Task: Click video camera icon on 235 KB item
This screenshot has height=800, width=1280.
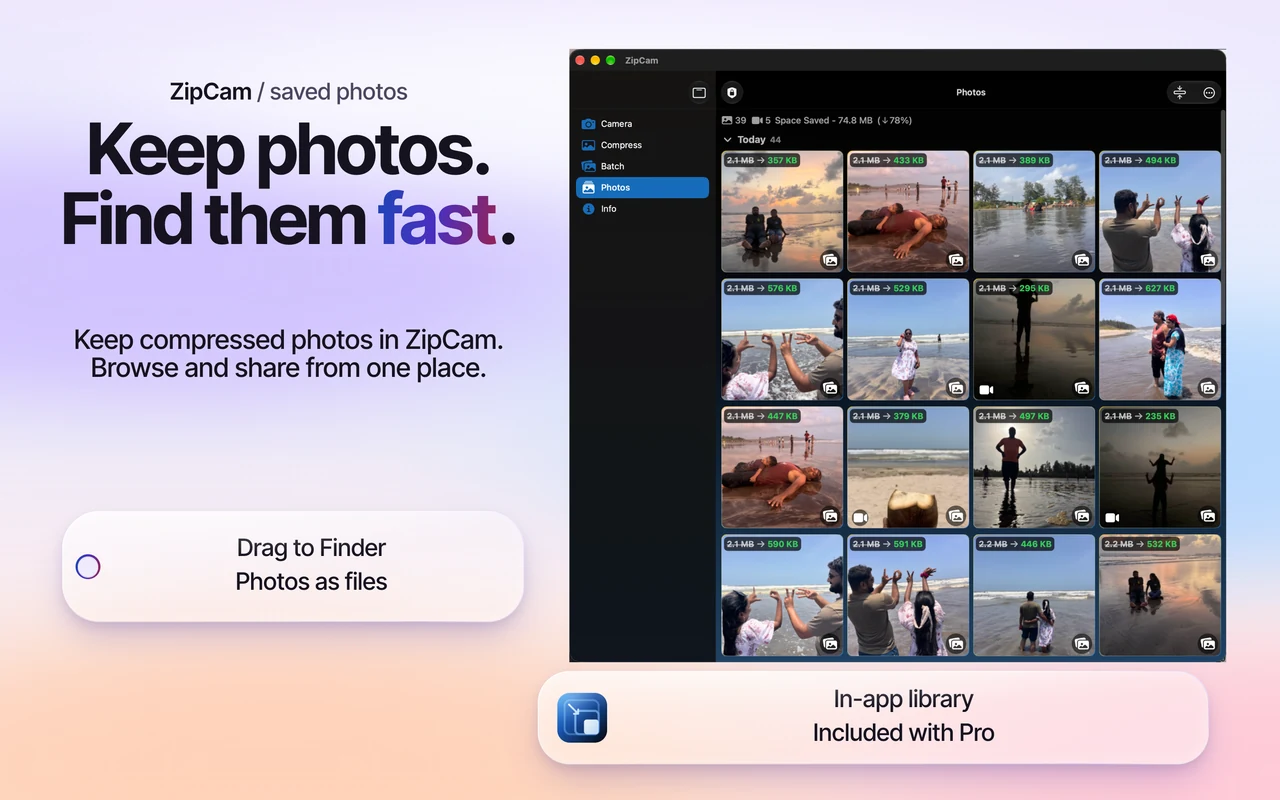Action: click(x=1112, y=518)
